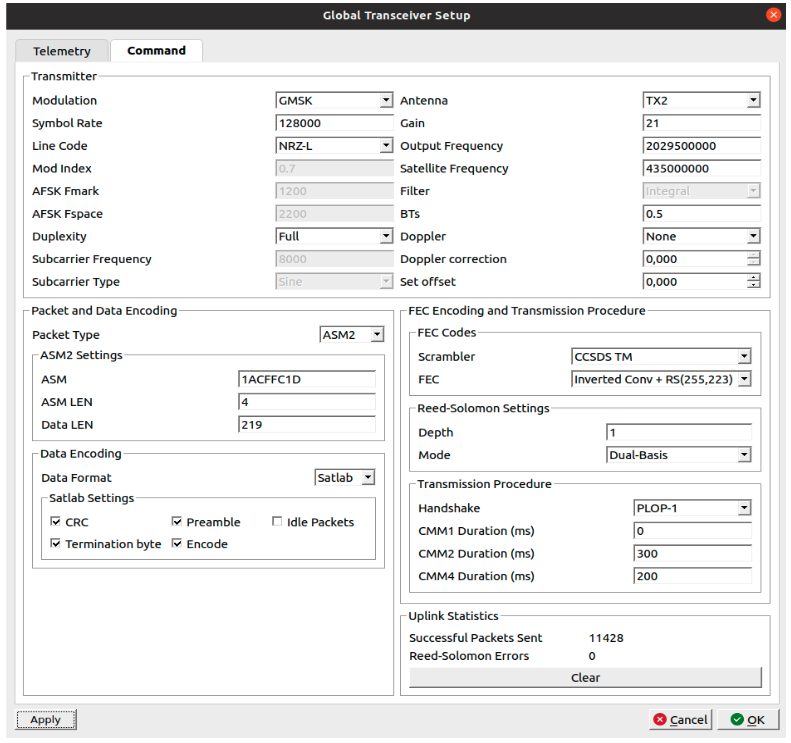791x743 pixels.
Task: Click the CMM4 Duration input field
Action: pos(692,576)
